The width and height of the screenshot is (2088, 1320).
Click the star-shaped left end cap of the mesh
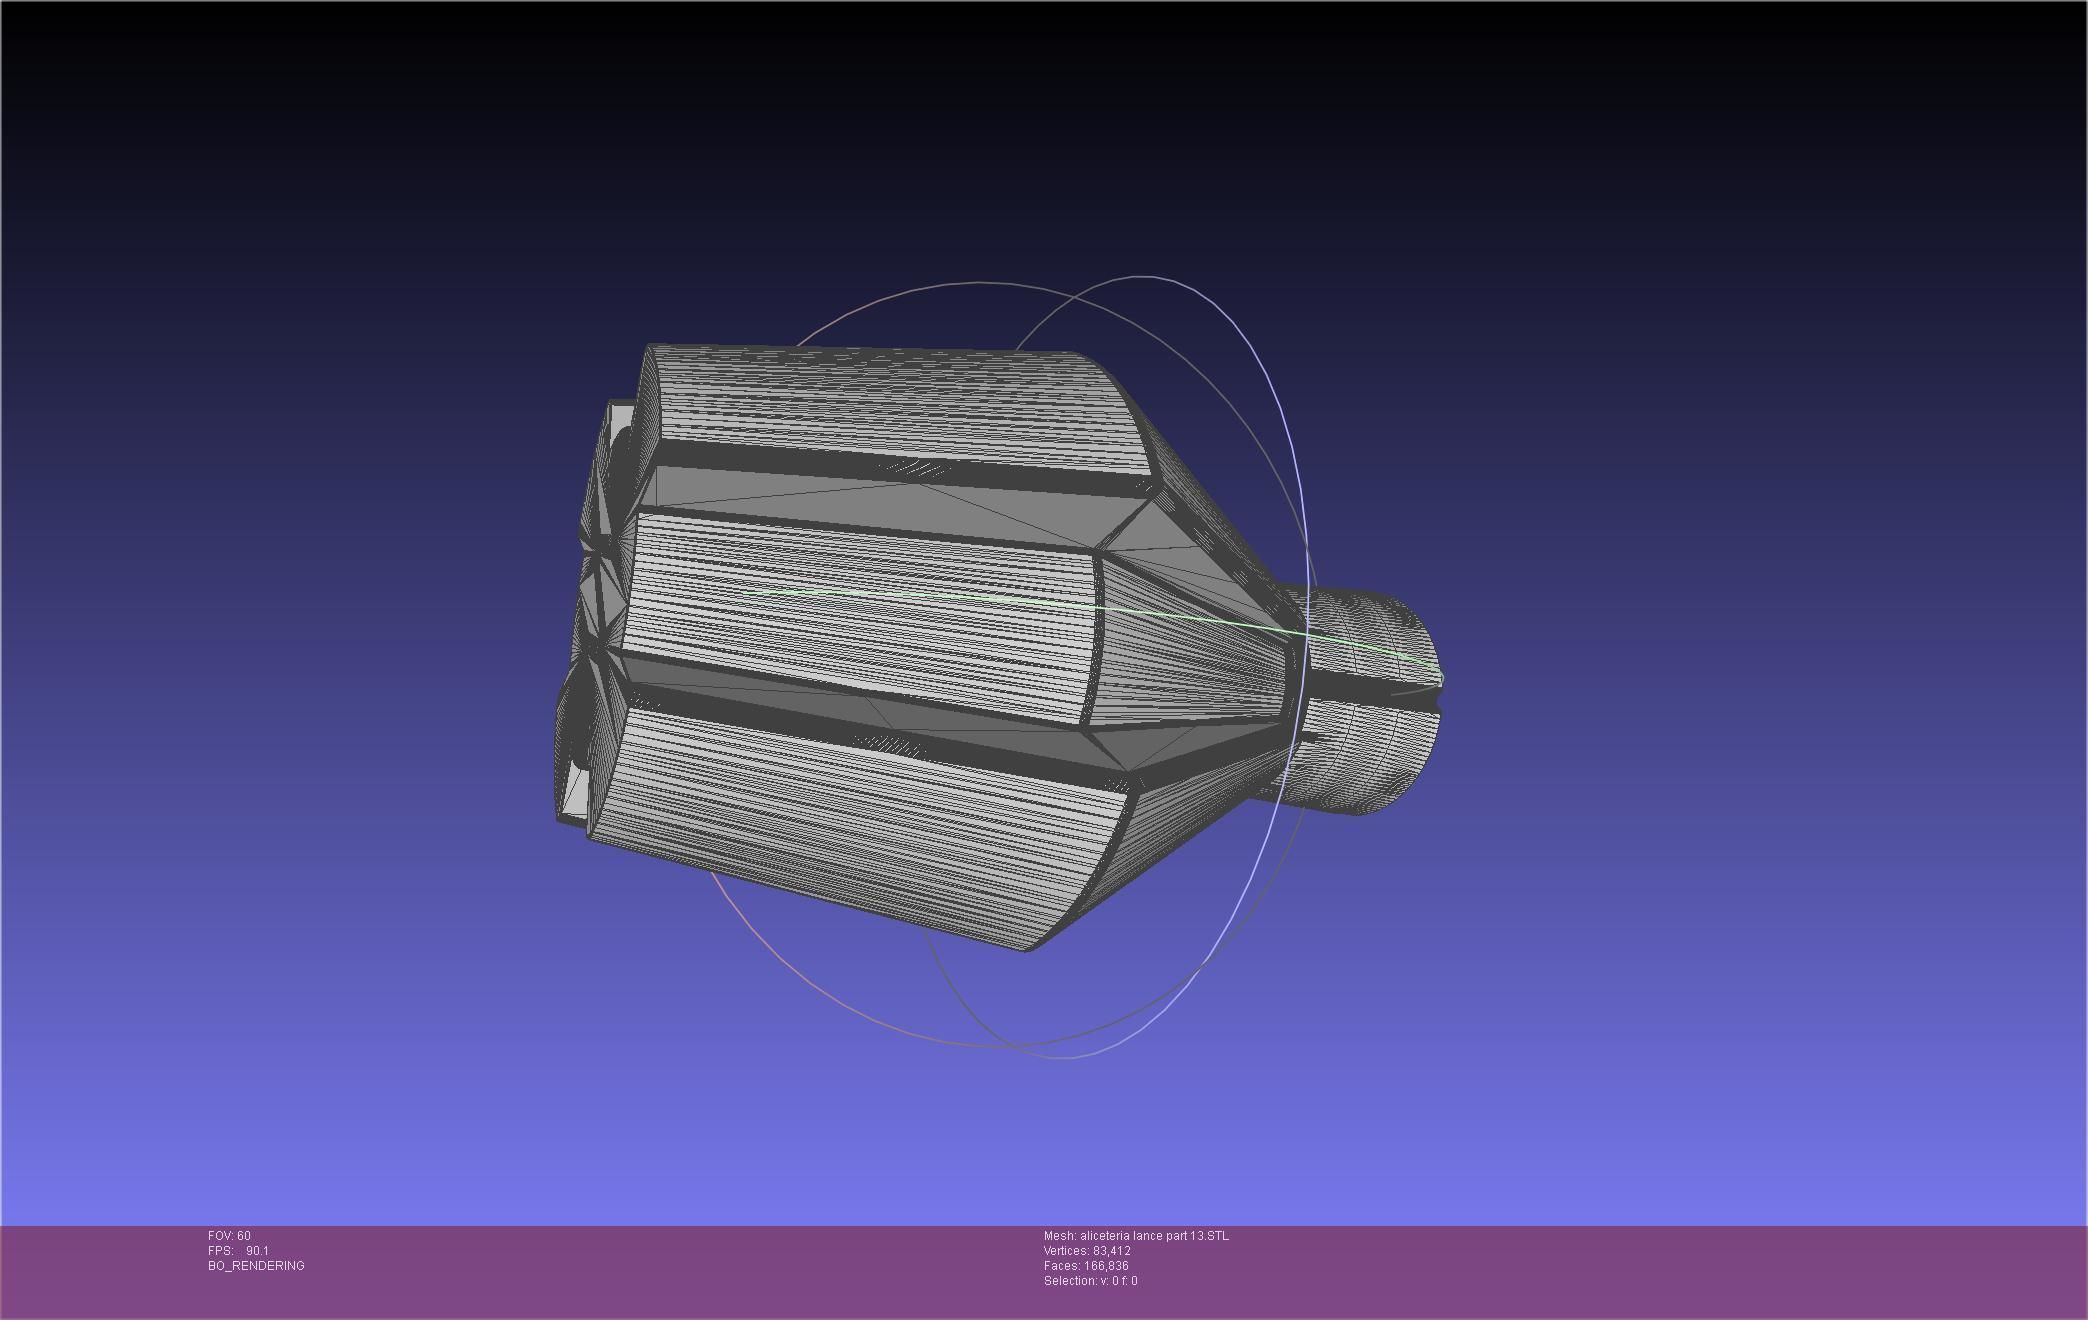(597, 600)
